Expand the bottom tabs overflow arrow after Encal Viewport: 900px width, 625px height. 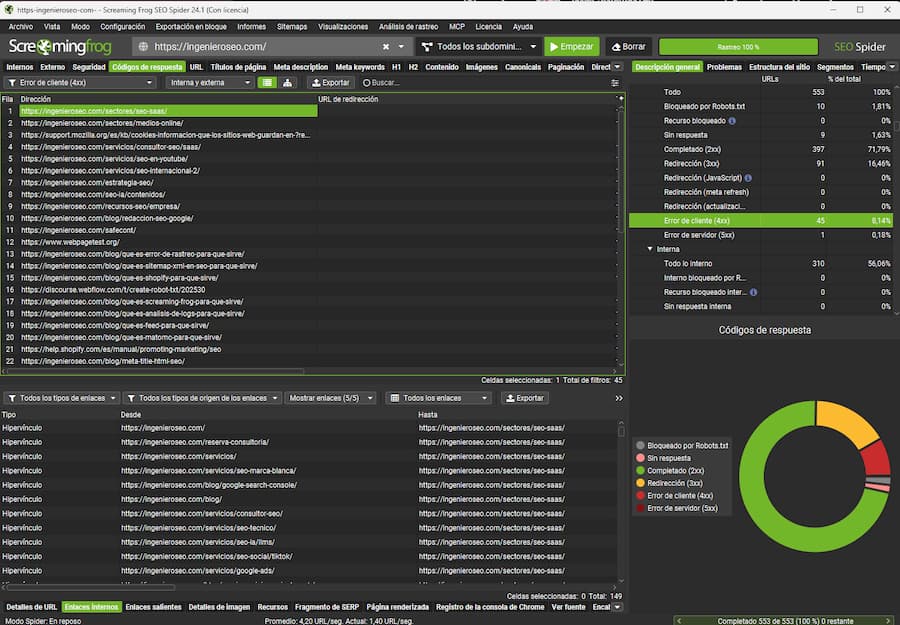point(617,607)
